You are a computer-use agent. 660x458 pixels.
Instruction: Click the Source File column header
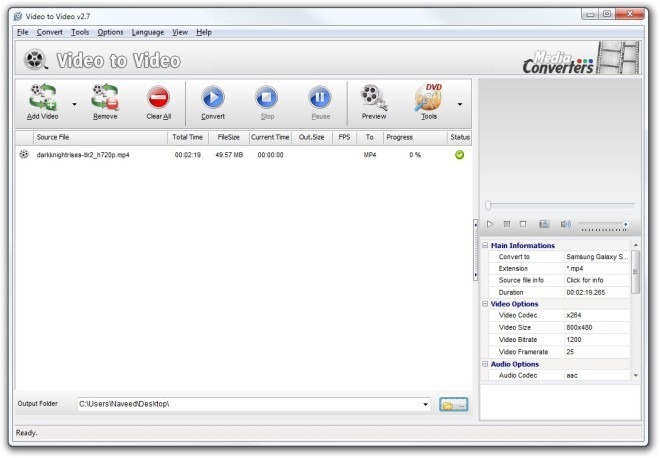coord(100,137)
